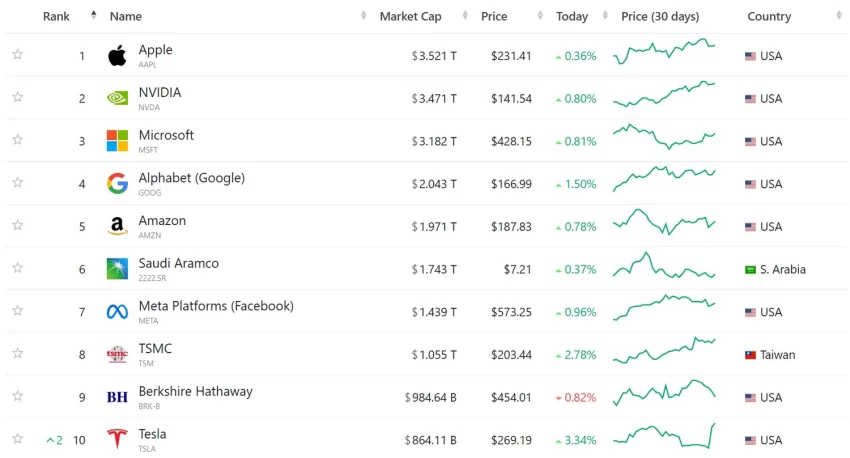Click the Microsoft logo icon
The image size is (850, 458).
point(117,141)
